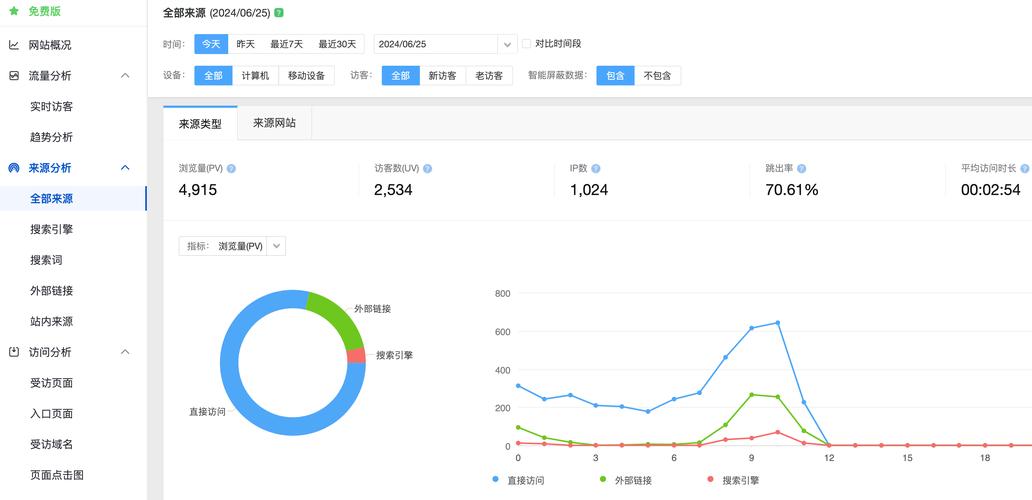Click the help icon beside 访客数(UV)
The width and height of the screenshot is (1032, 500).
428,169
